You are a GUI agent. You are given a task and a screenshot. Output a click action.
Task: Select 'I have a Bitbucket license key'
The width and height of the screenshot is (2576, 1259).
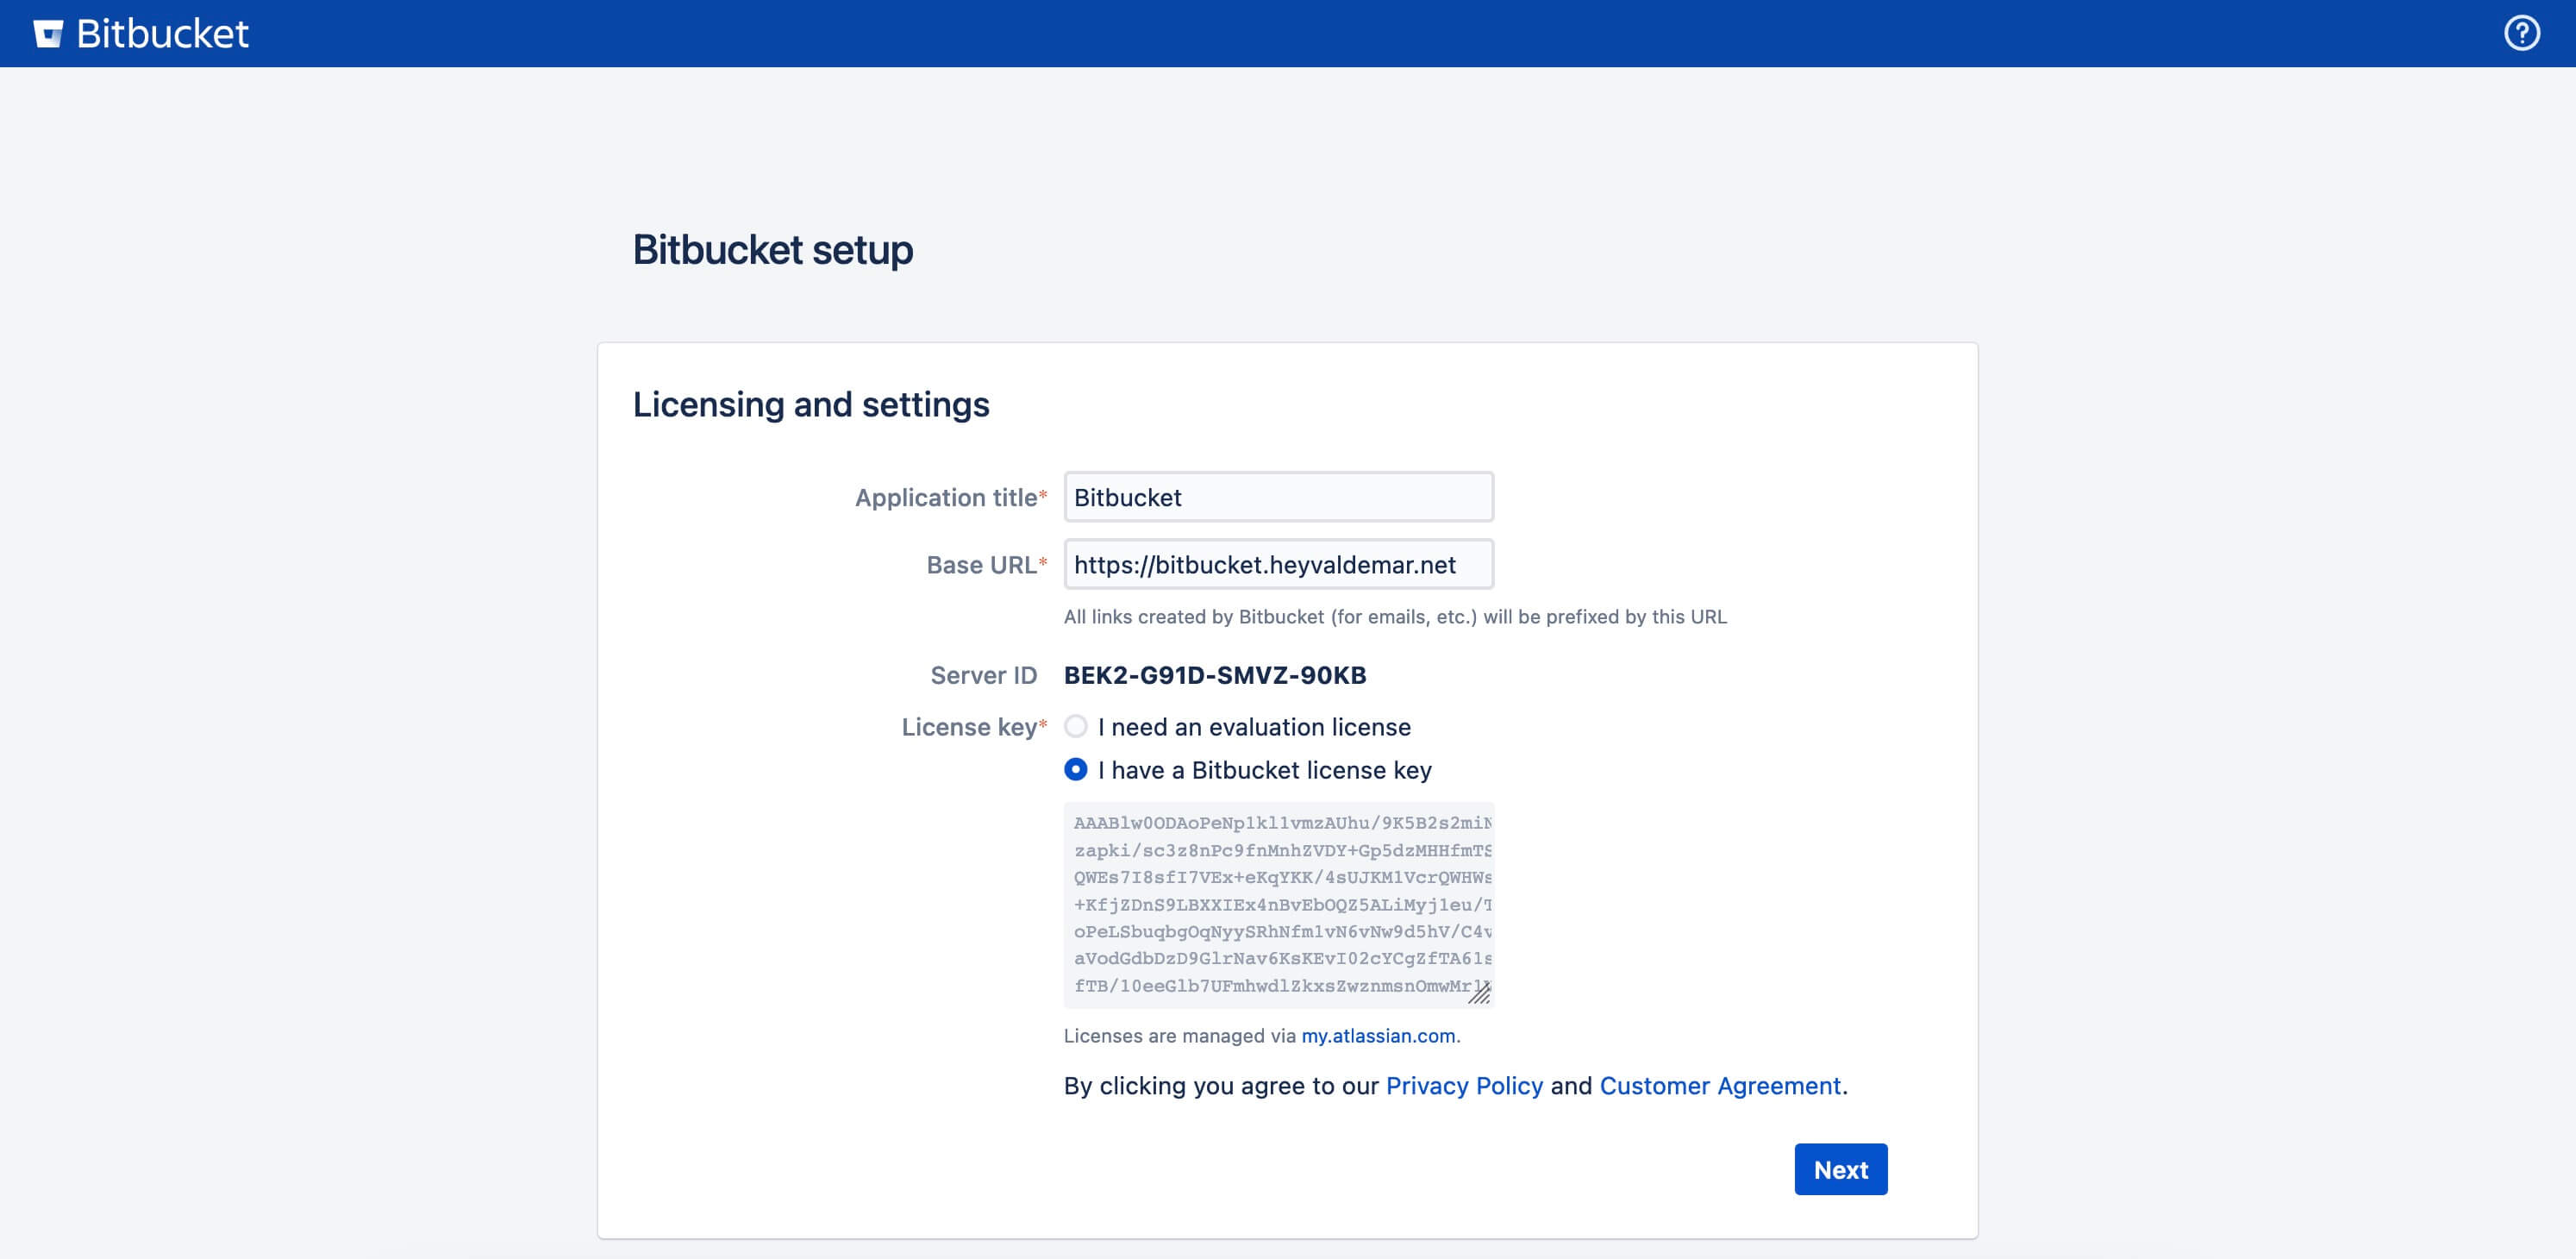point(1076,769)
